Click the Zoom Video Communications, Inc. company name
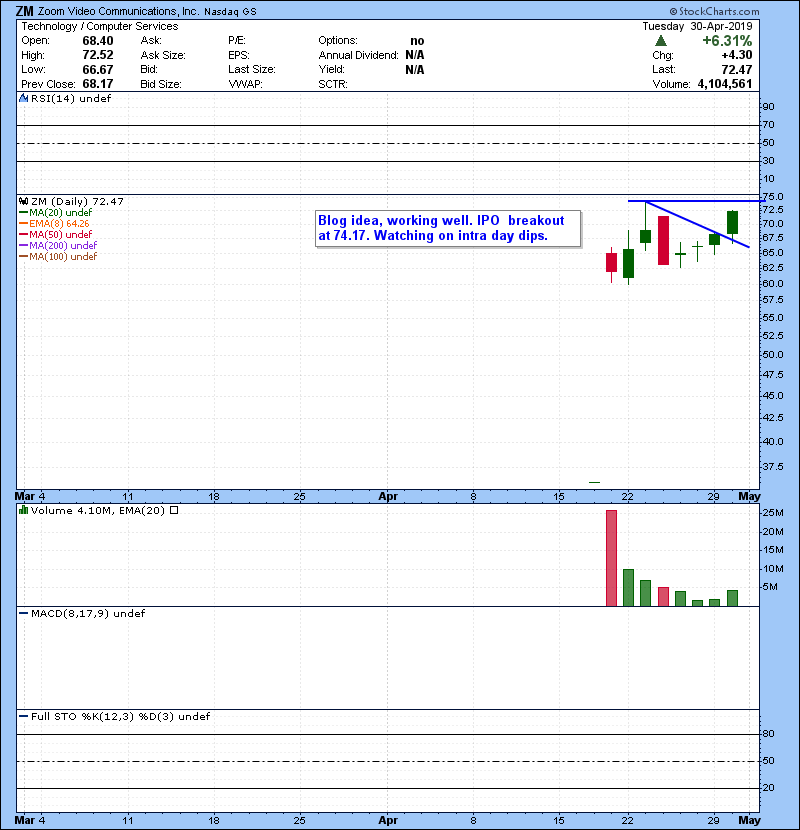800x830 pixels. click(118, 11)
